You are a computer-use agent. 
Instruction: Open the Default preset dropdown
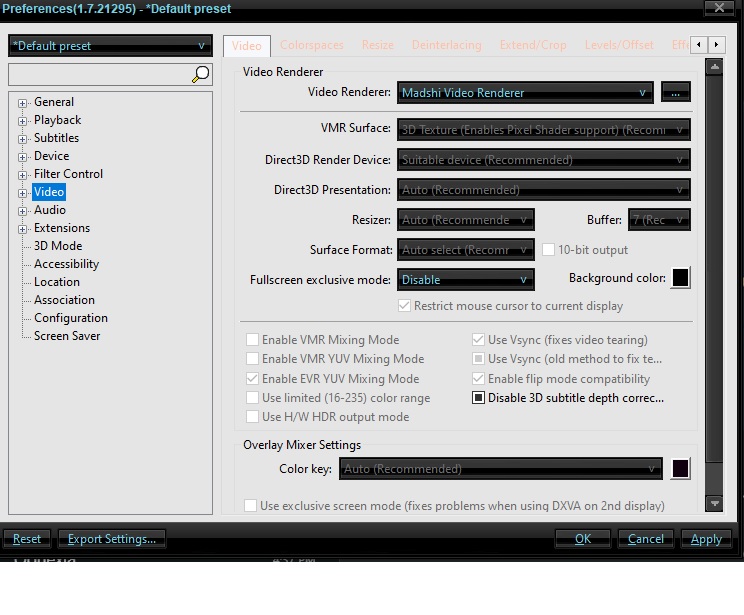click(x=110, y=46)
